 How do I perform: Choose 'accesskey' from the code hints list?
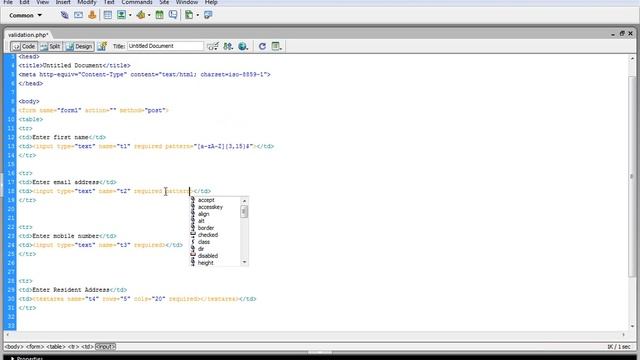tap(210, 207)
